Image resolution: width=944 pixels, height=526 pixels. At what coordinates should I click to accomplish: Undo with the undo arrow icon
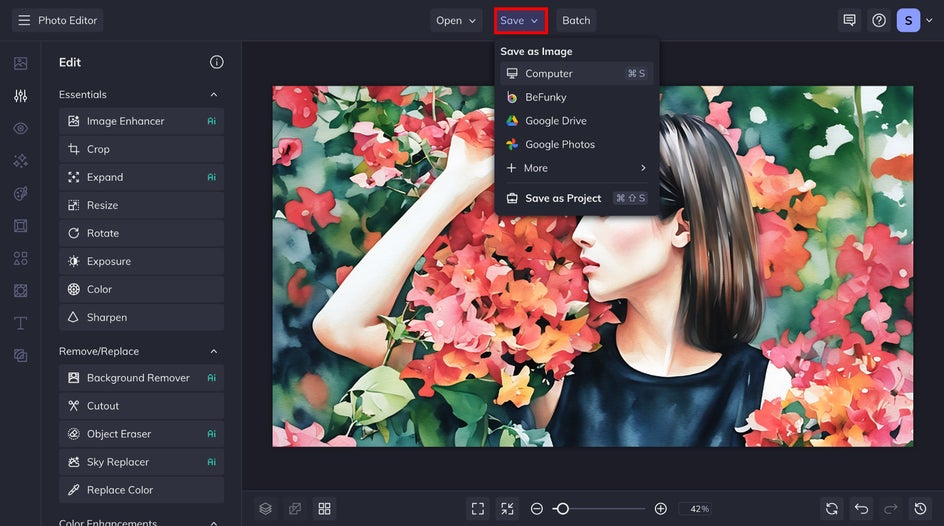pos(862,509)
